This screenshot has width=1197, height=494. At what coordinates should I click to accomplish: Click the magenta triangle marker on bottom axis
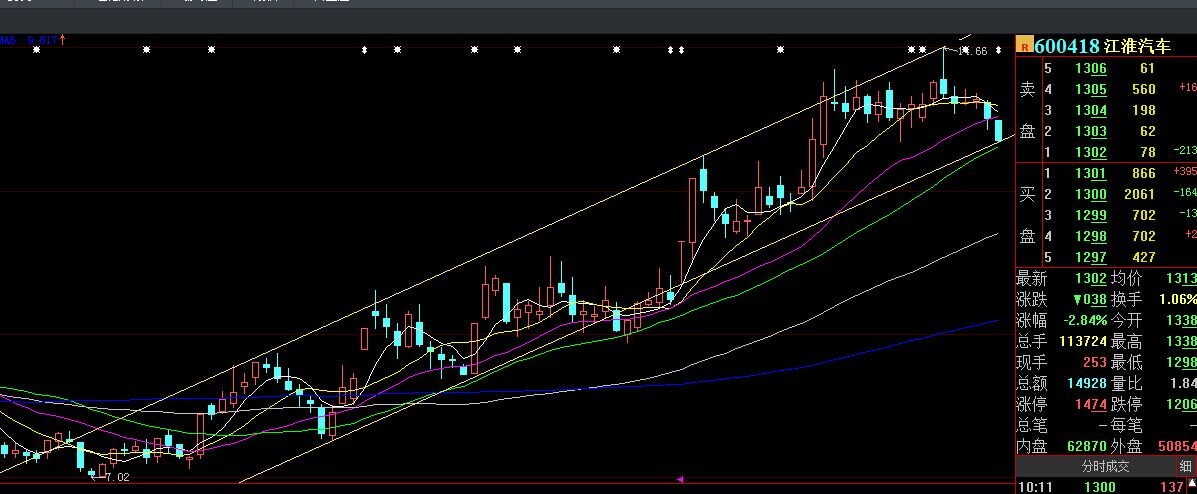coord(681,480)
